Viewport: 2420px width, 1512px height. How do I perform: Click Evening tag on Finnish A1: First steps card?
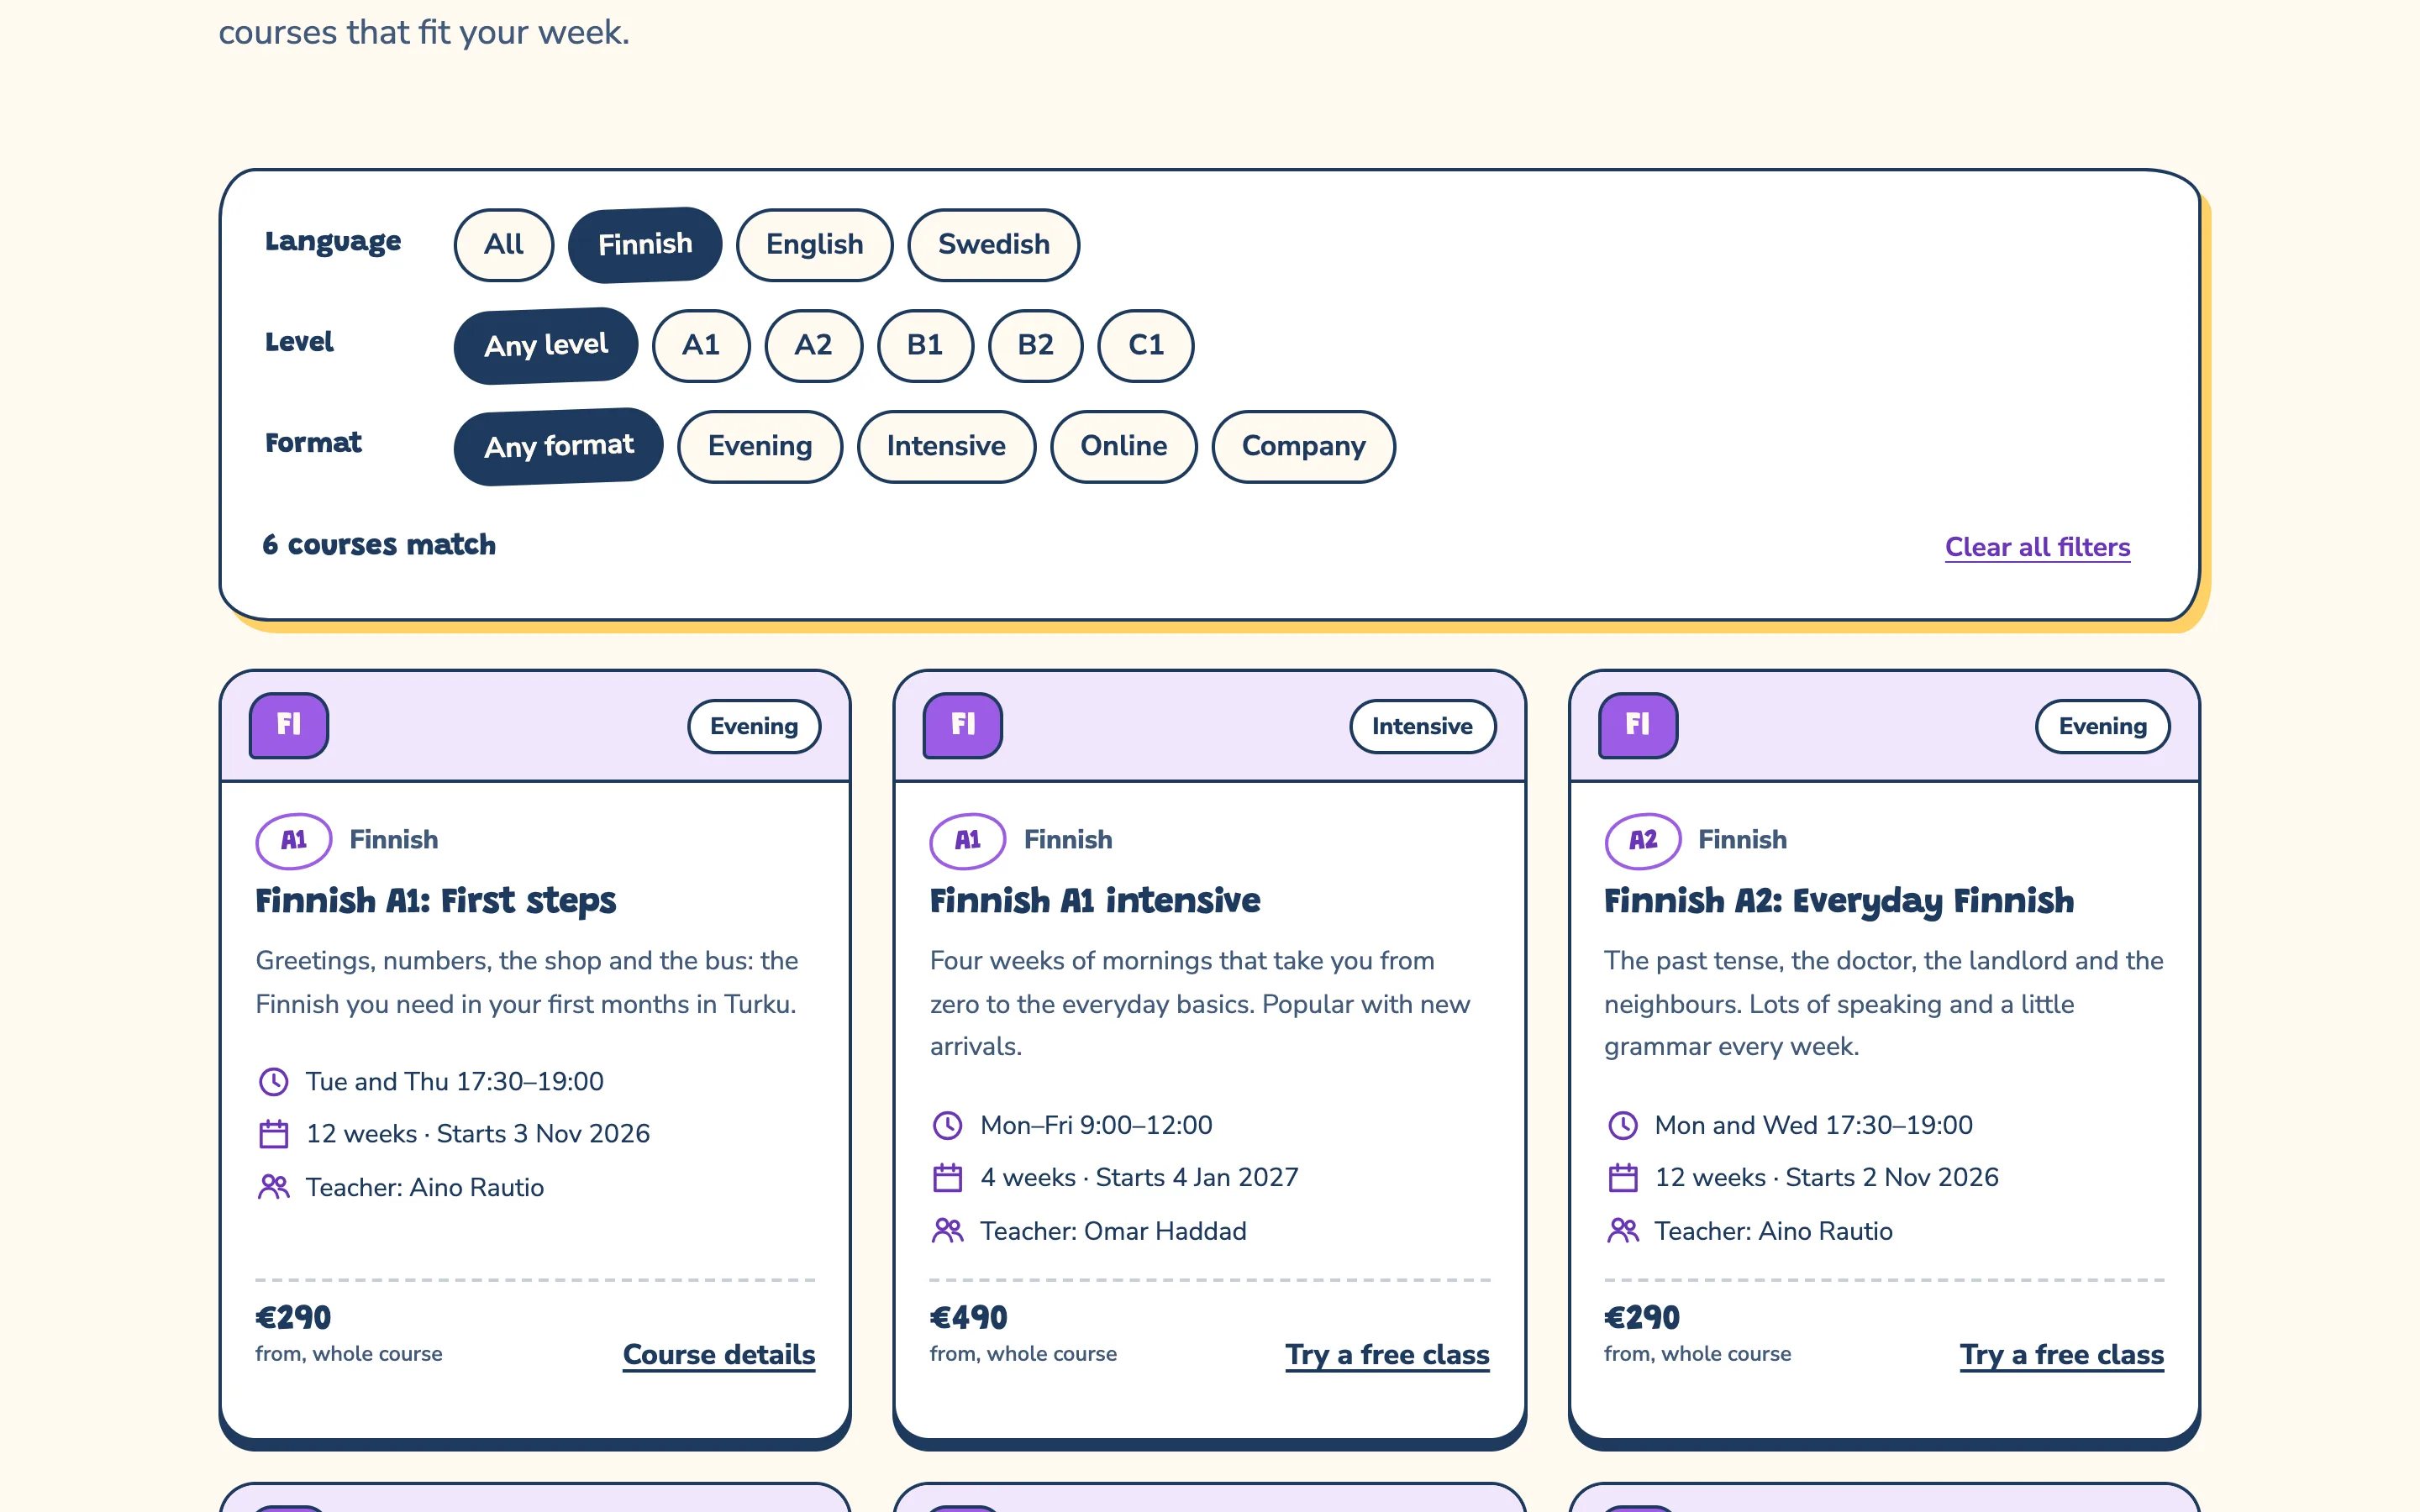click(x=754, y=727)
